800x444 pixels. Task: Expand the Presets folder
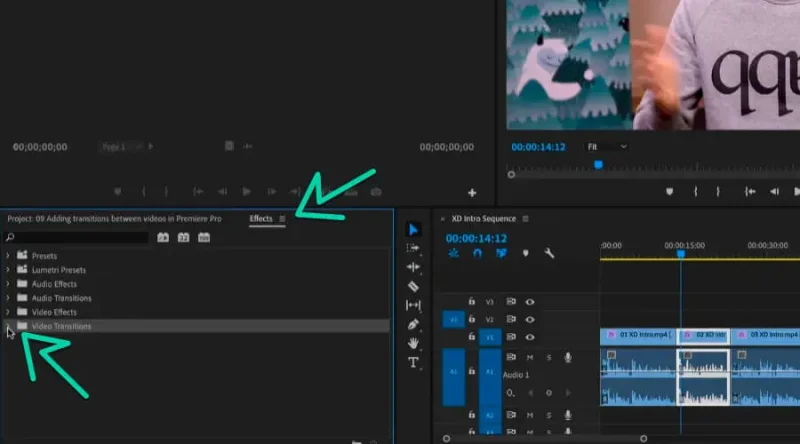(x=8, y=255)
